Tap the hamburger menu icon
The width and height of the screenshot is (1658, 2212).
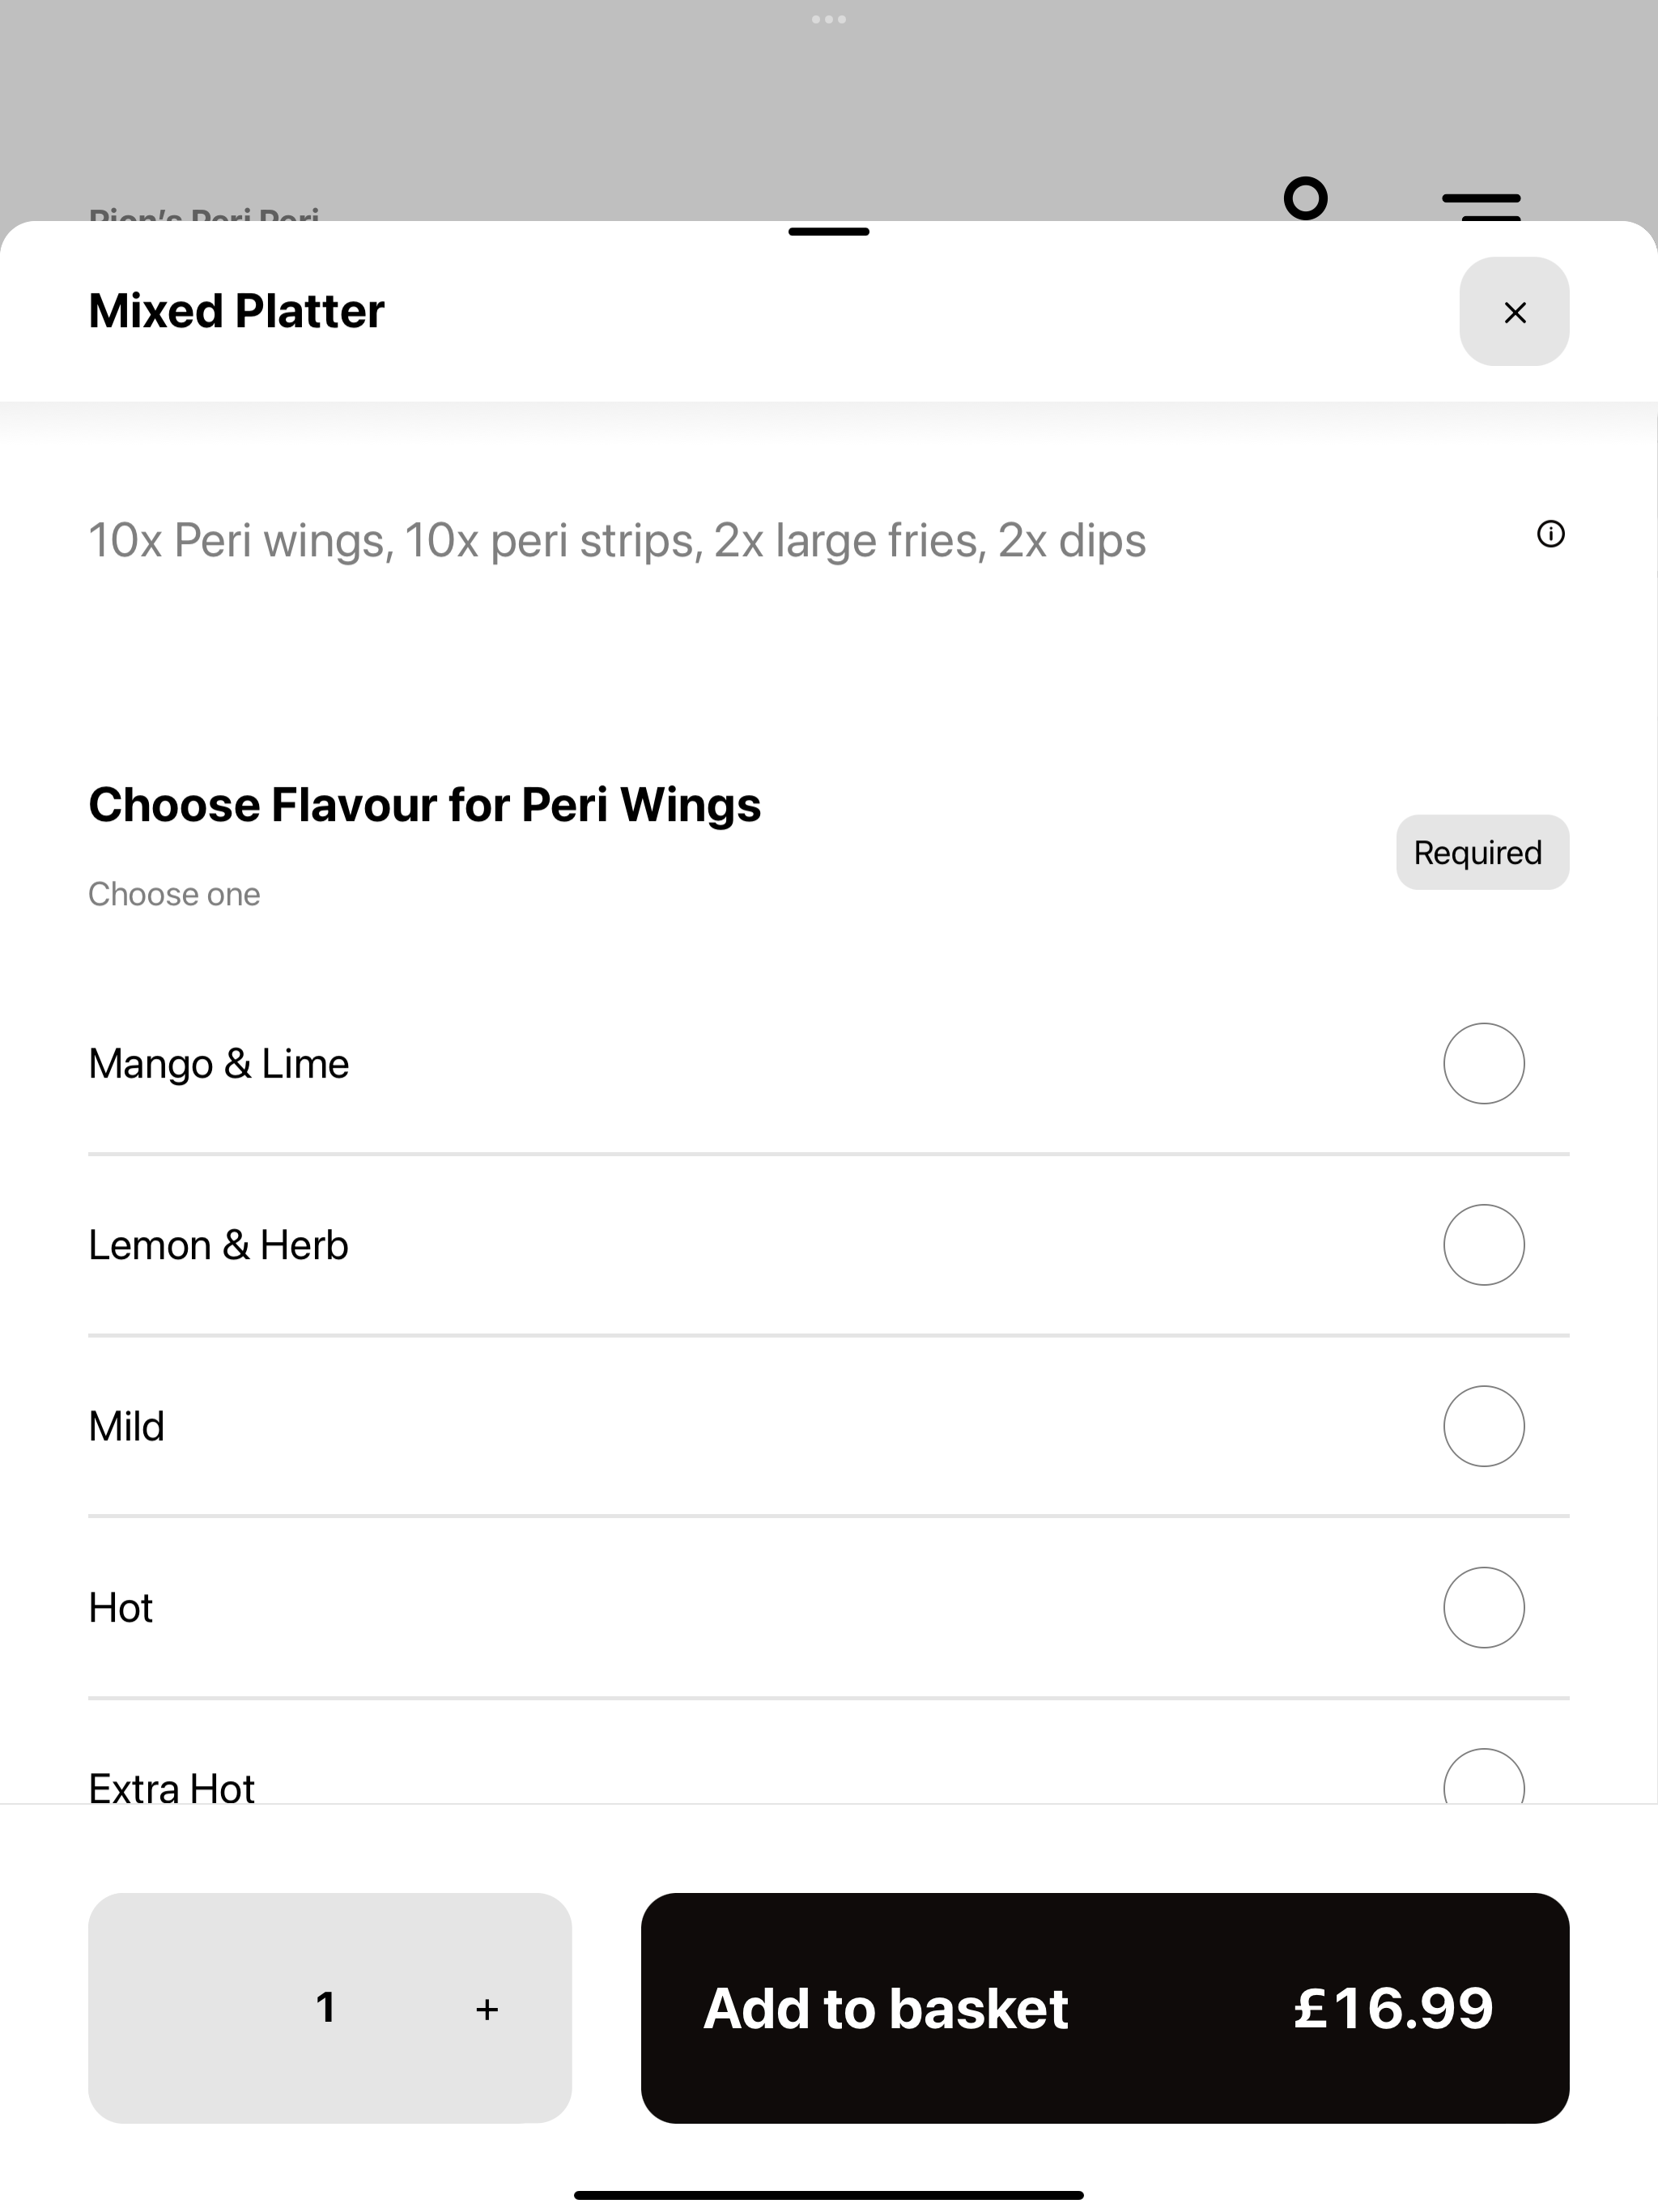coord(1482,206)
